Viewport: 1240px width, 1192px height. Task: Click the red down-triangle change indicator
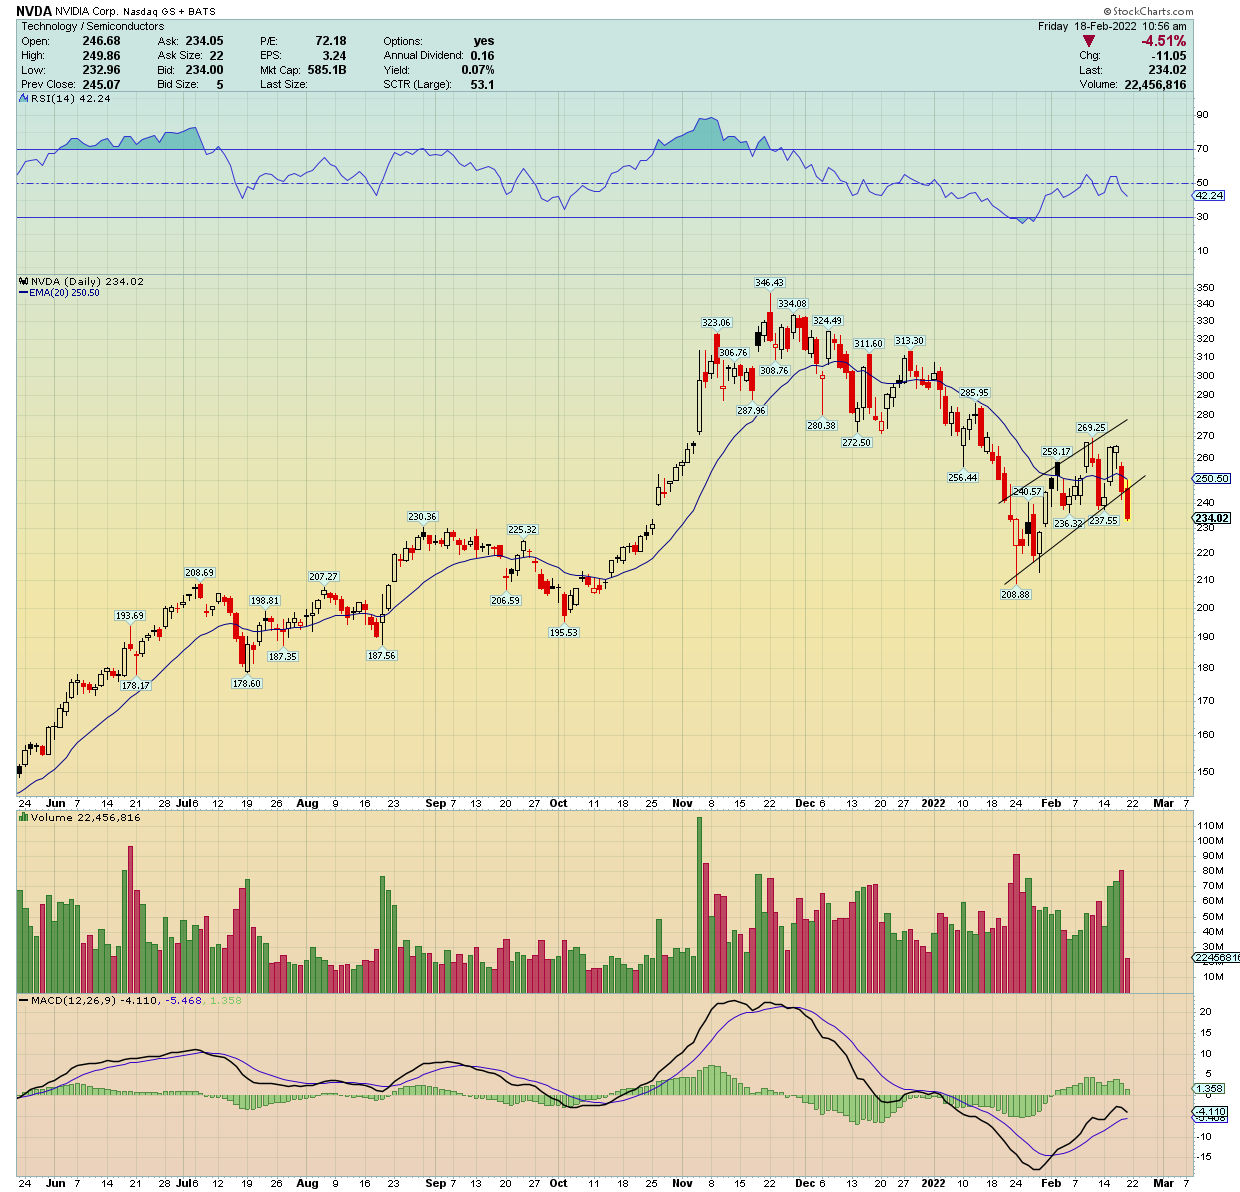[x=1089, y=41]
